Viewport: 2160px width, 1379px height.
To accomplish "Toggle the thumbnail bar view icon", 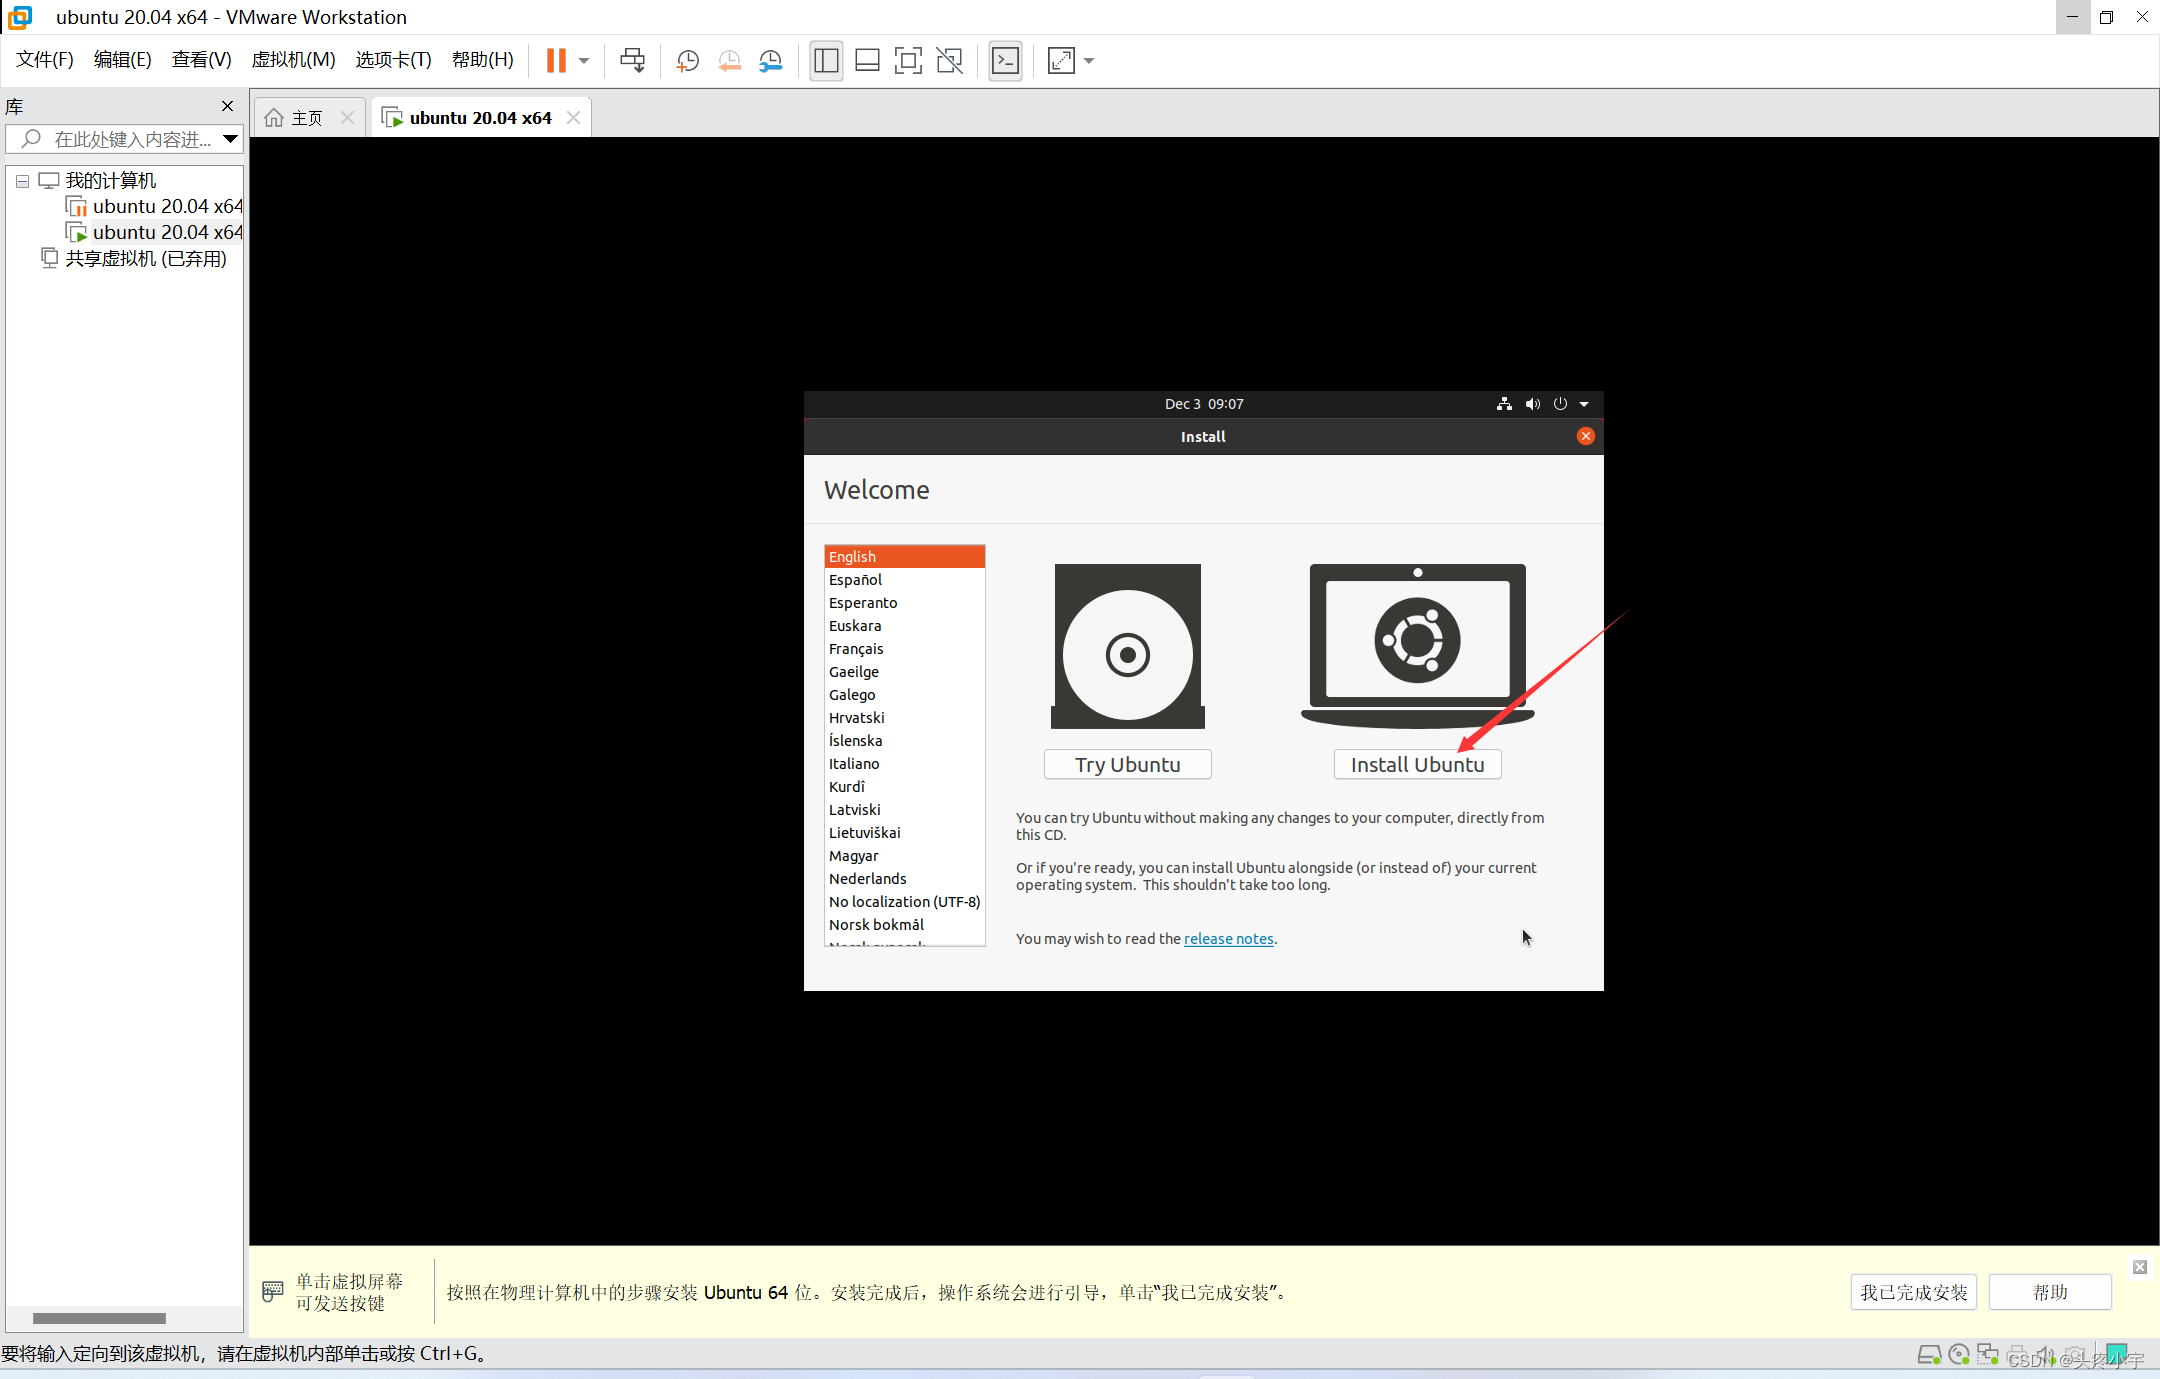I will click(867, 61).
